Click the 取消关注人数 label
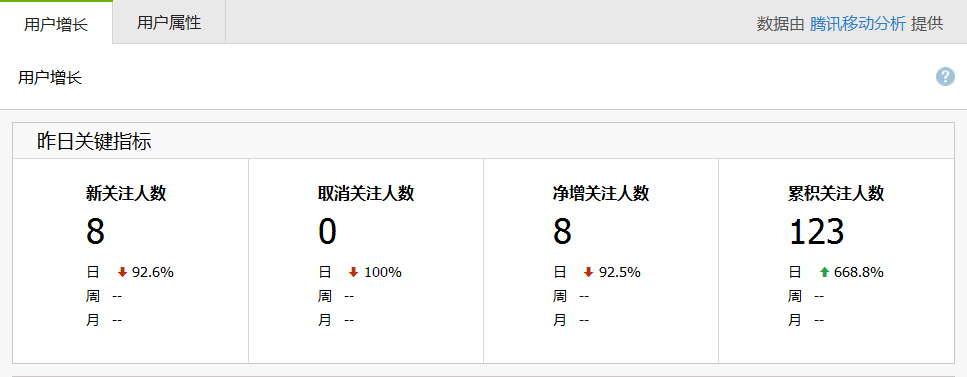This screenshot has width=967, height=377. 366,194
